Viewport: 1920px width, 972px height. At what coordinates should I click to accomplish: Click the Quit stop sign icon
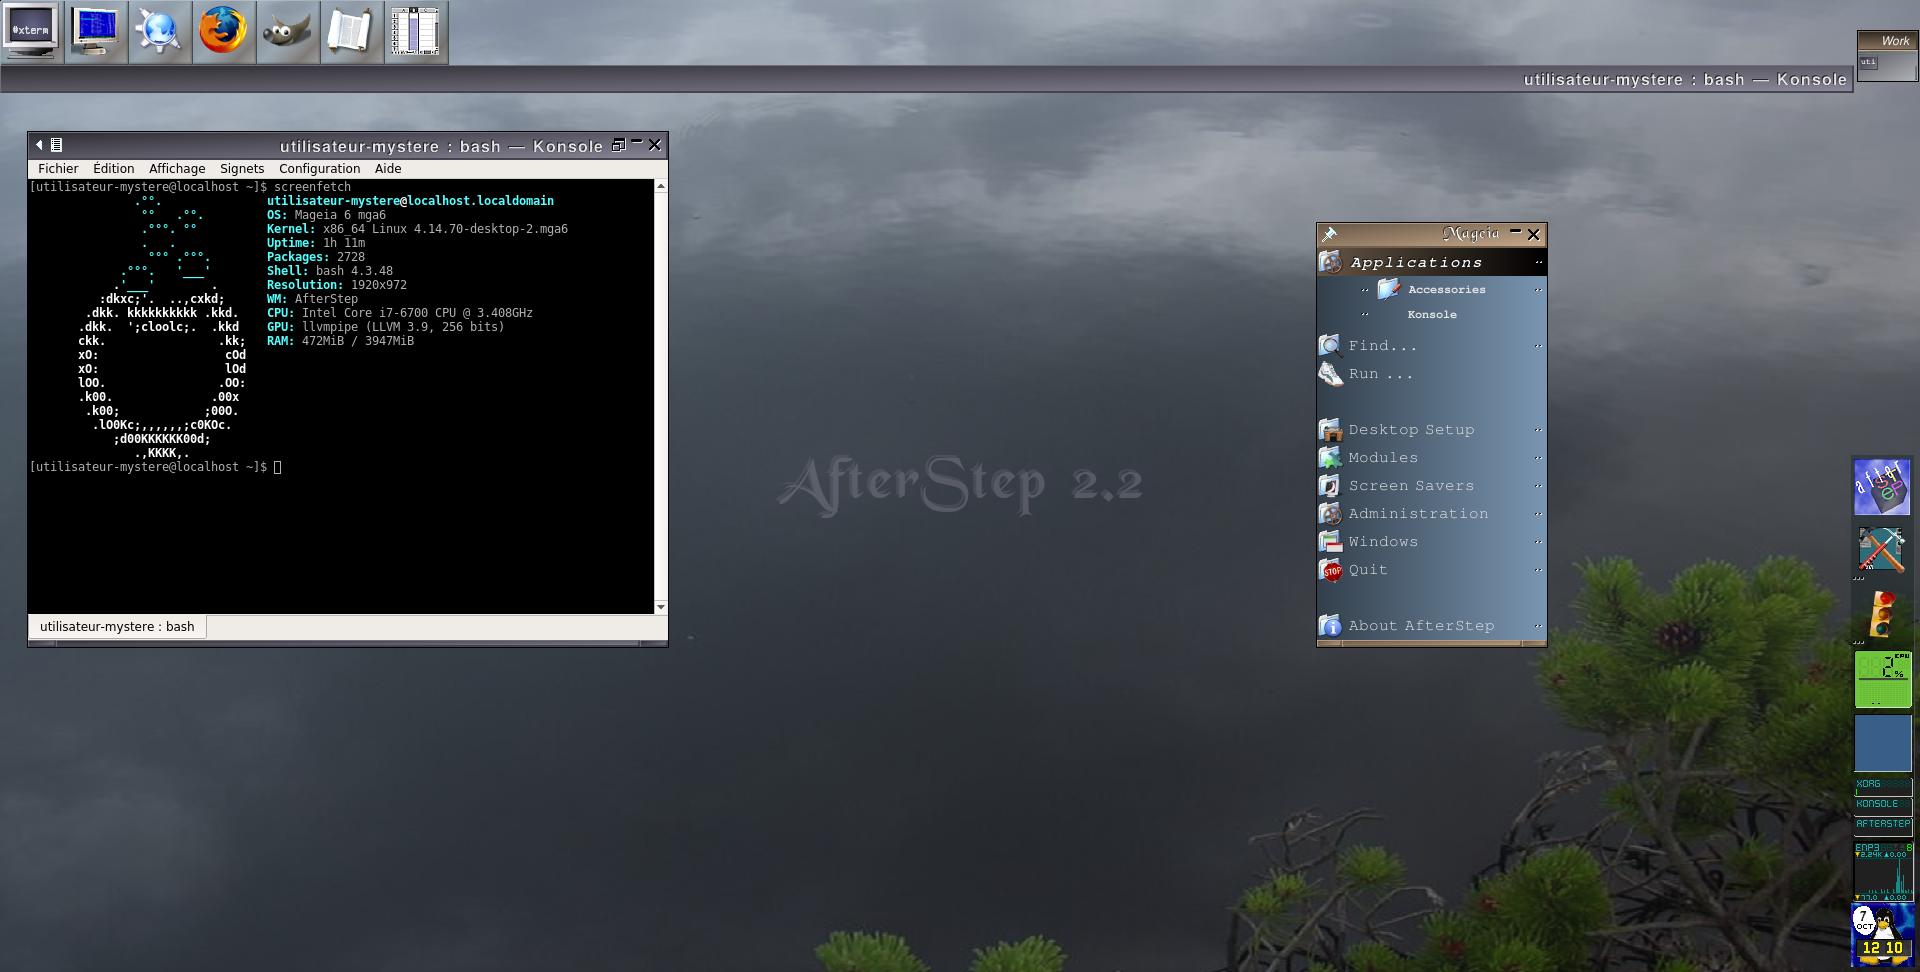pos(1331,570)
